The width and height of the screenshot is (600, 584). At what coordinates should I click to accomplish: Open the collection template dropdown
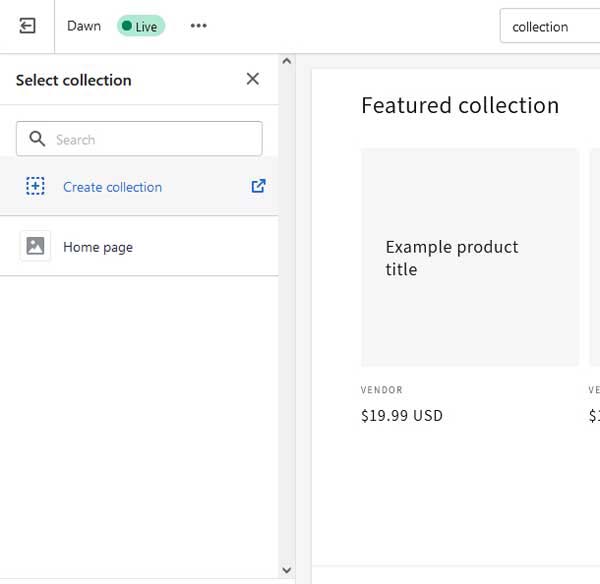pos(549,26)
